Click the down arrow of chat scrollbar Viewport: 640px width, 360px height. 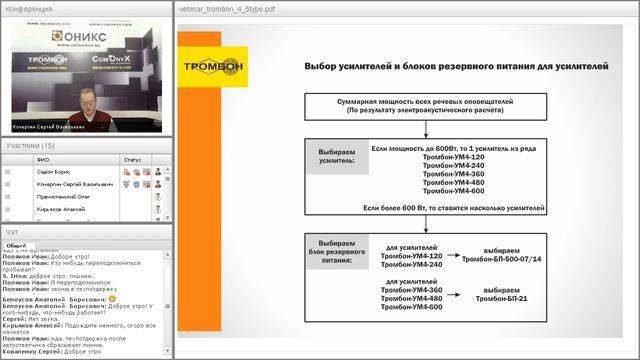[x=167, y=351]
